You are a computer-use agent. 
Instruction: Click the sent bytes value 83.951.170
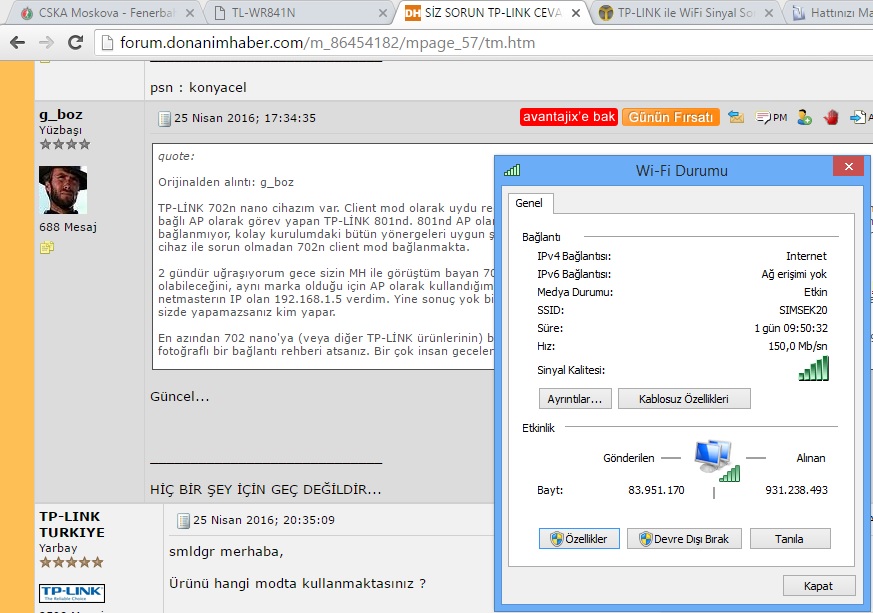coord(656,490)
